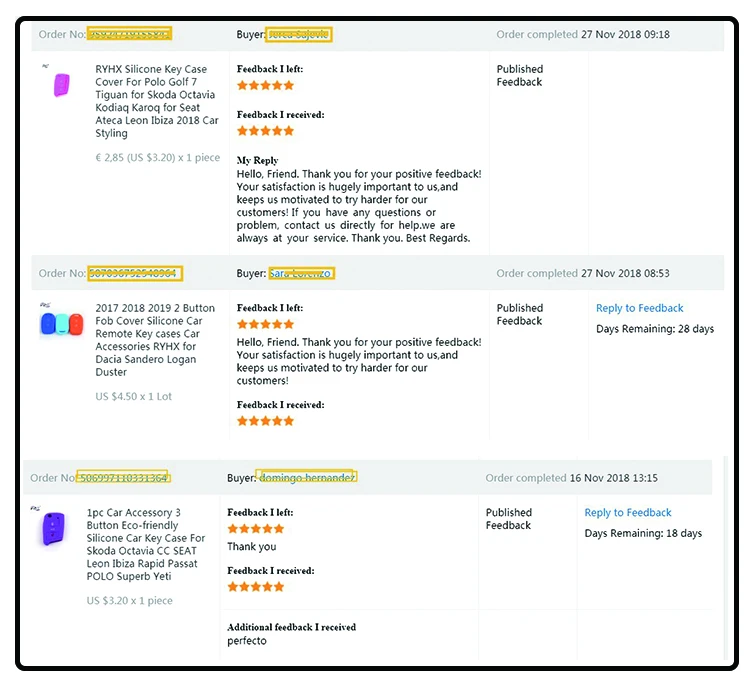Click buyer name on the 27 Nov 09:18 order

(x=299, y=34)
